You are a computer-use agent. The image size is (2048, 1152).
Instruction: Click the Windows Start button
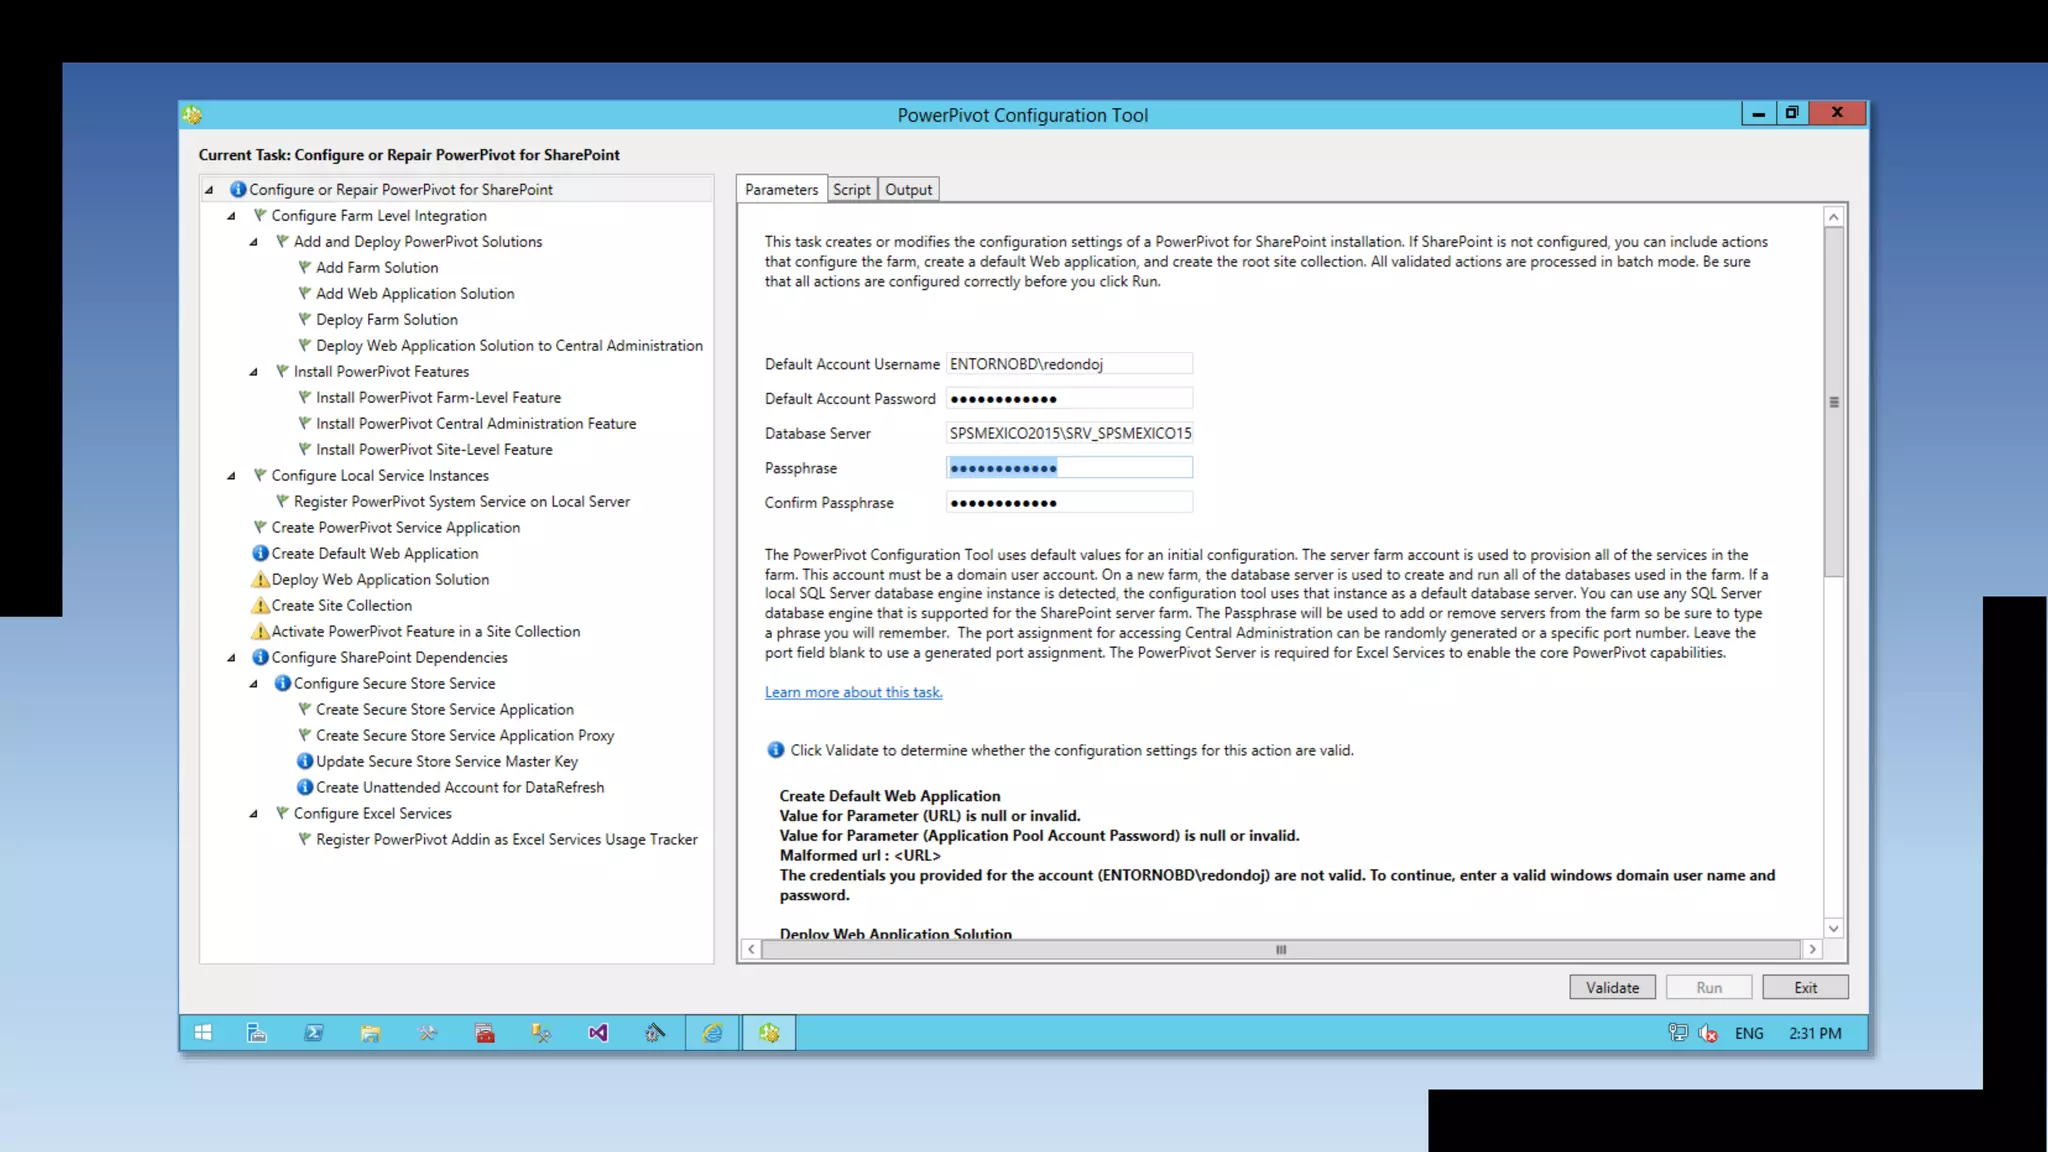click(203, 1033)
